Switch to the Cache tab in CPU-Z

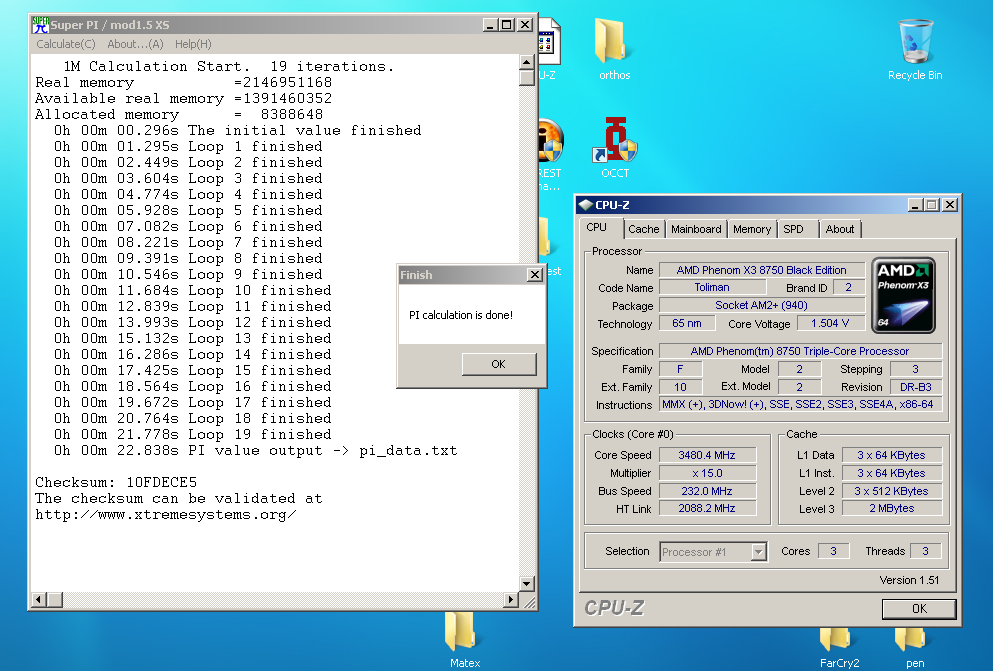pos(643,229)
